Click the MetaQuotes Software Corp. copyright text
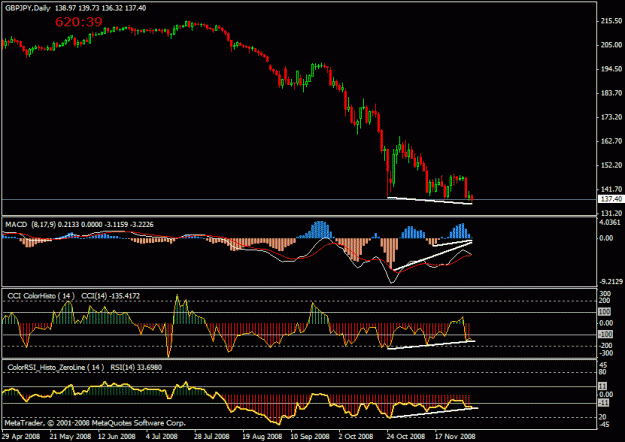 pos(95,423)
